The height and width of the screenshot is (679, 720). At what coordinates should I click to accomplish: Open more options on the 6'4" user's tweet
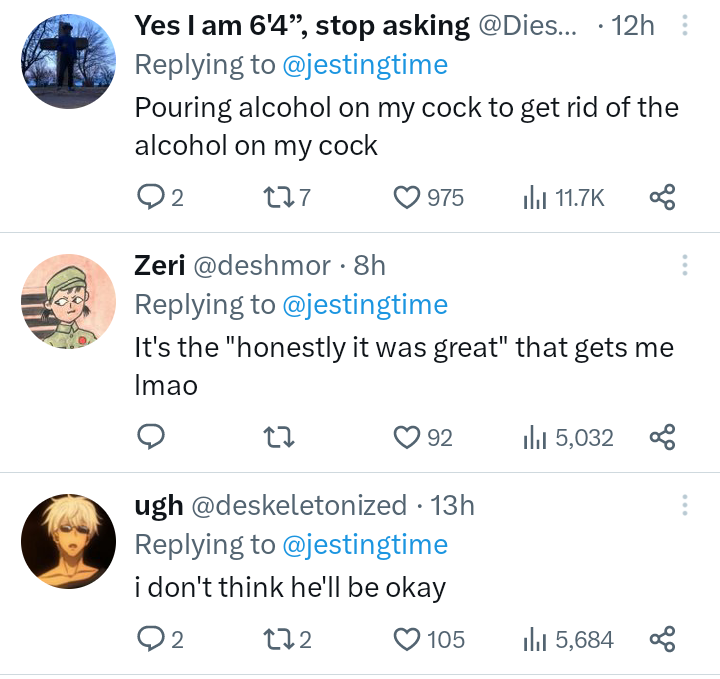684,25
